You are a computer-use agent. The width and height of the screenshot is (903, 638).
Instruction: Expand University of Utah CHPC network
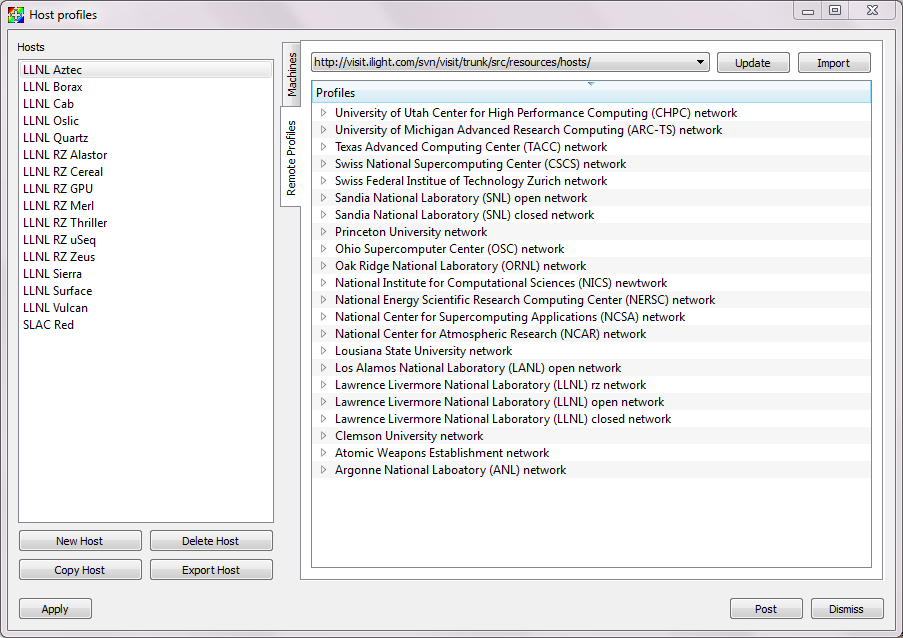pyautogui.click(x=324, y=113)
